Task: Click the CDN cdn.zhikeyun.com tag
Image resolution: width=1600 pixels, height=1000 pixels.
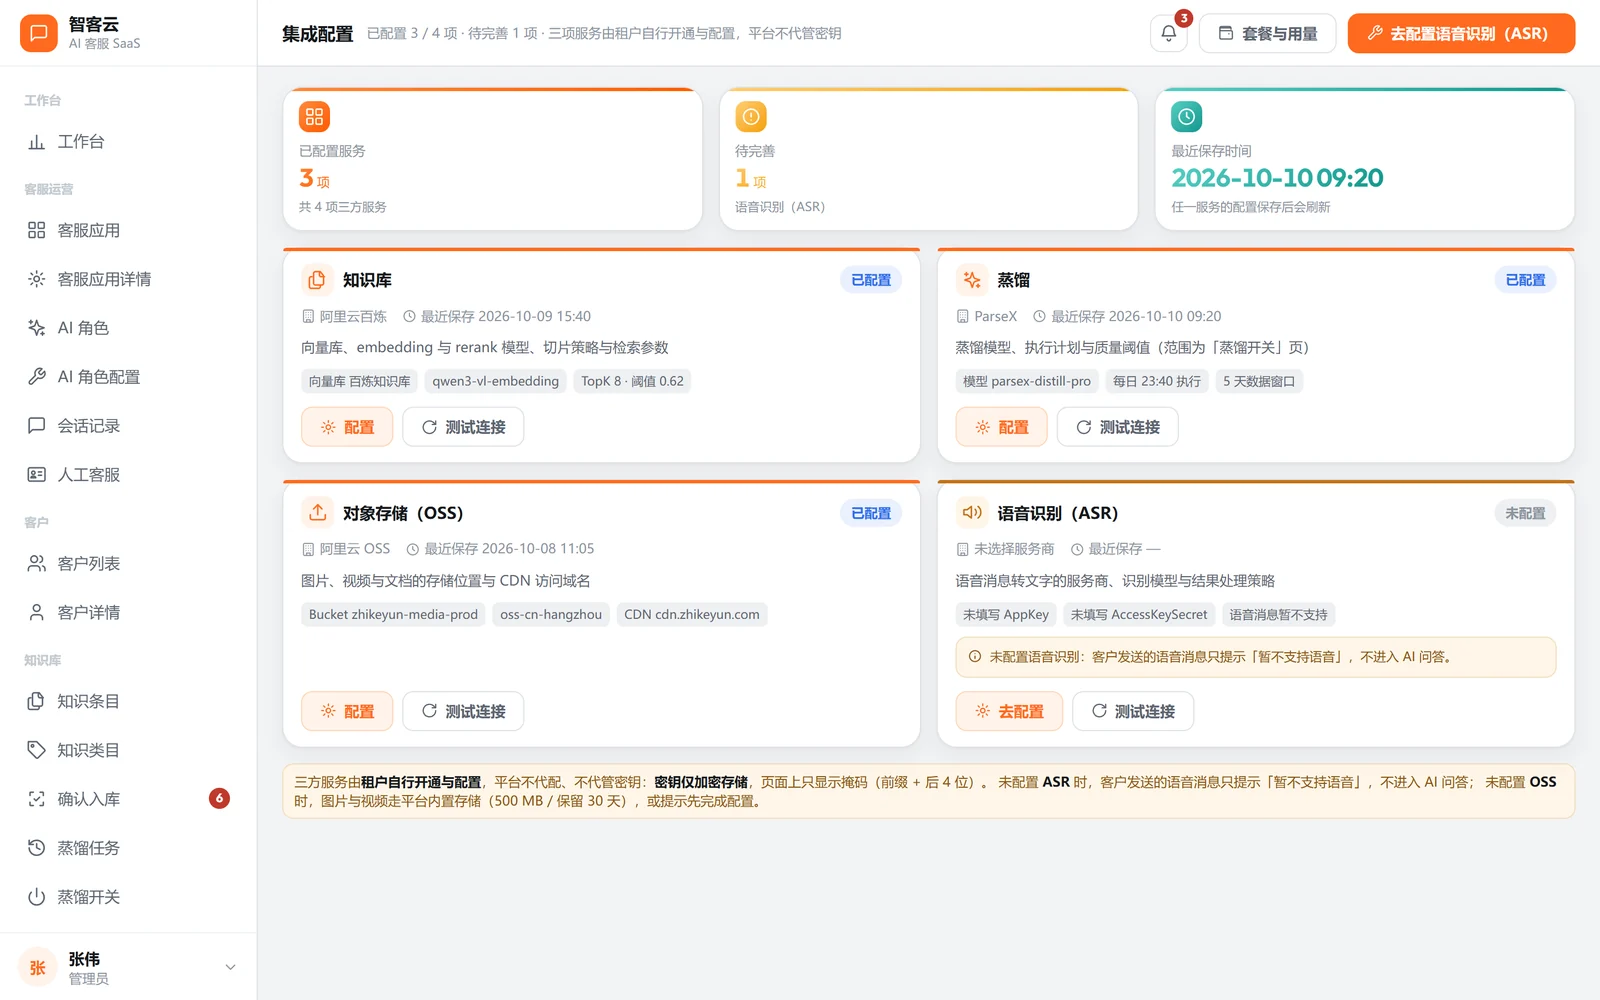Action: tap(692, 614)
